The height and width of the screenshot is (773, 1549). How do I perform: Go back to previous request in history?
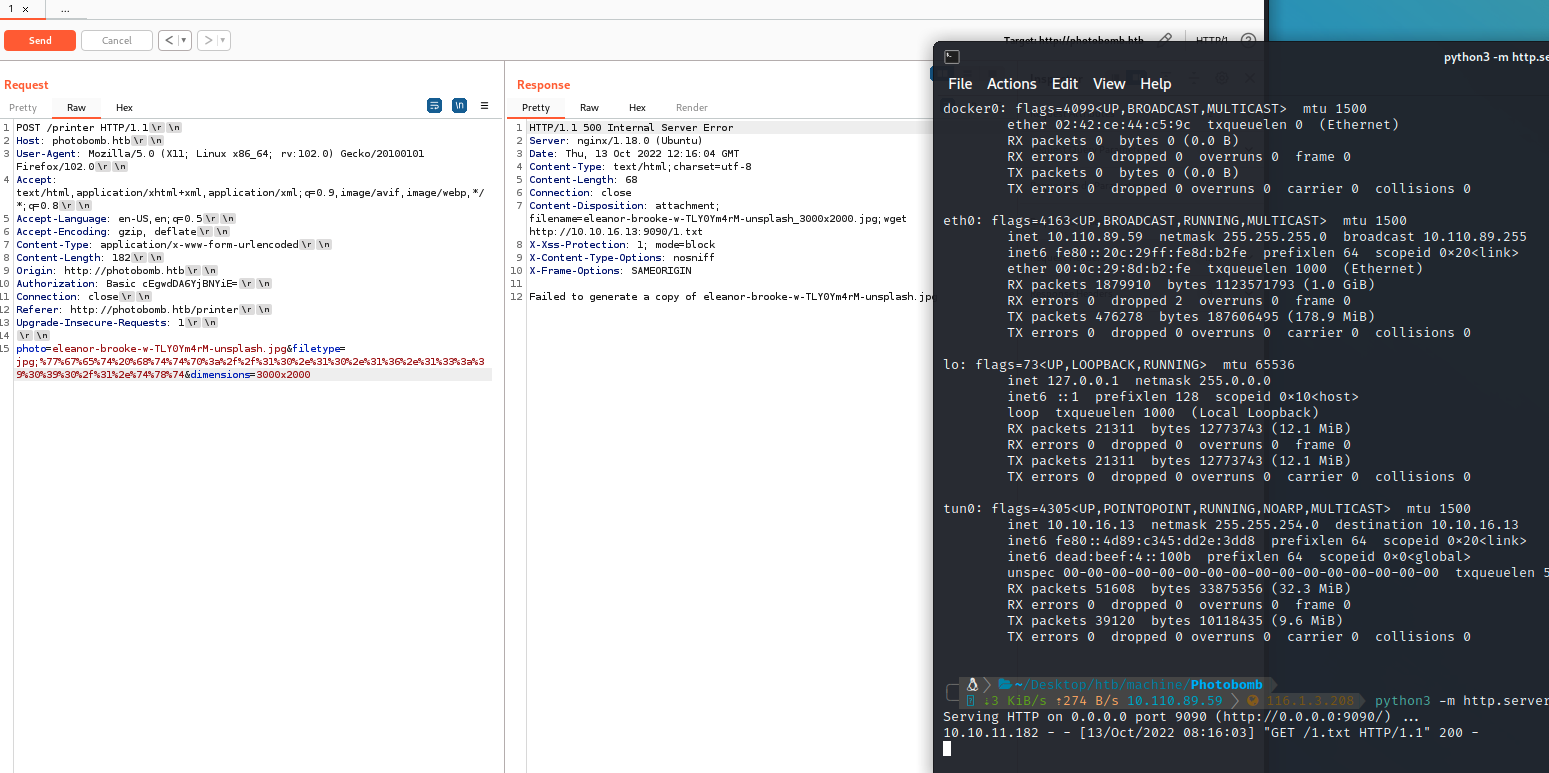point(170,40)
